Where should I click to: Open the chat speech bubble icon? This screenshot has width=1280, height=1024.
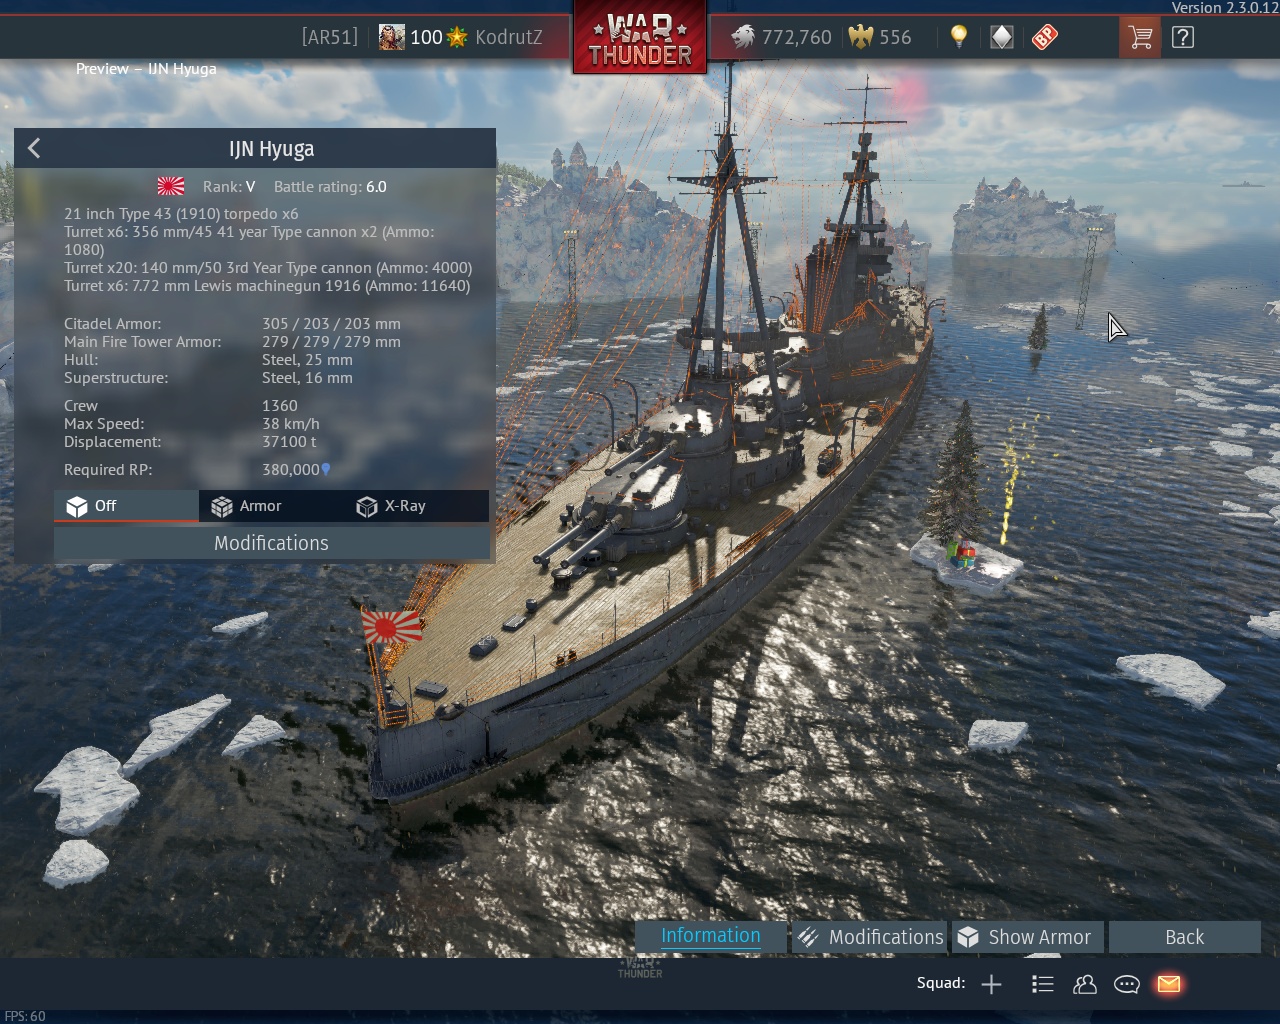(1127, 984)
